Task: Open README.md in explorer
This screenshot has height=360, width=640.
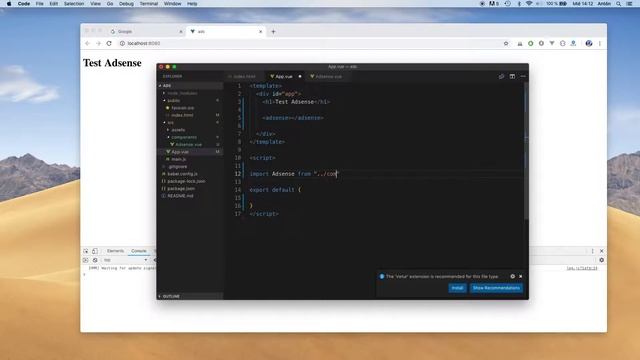Action: [x=190, y=196]
